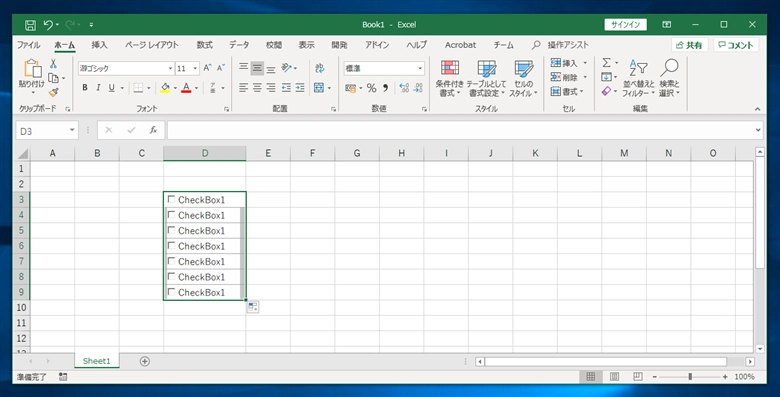Open the font name dropdown 游ゴシック

point(170,69)
